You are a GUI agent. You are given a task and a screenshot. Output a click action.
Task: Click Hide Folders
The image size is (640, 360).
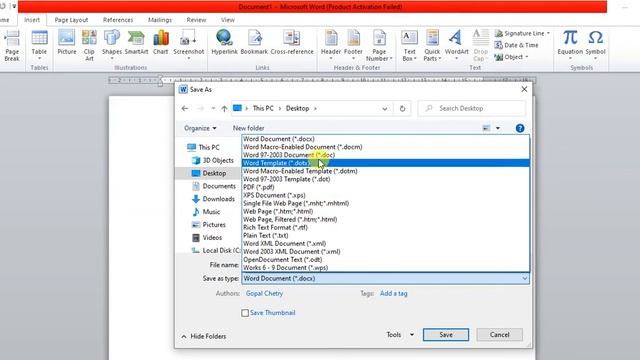204,336
